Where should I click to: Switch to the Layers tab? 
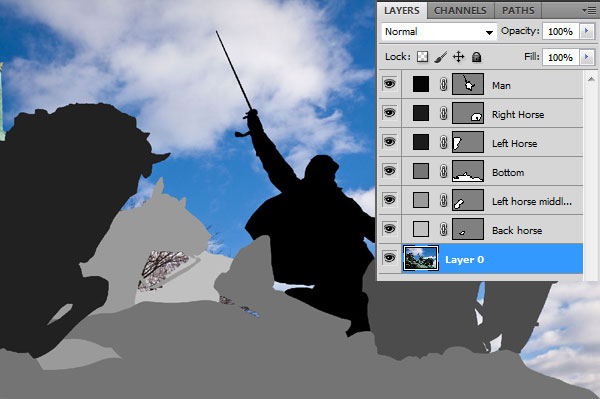(x=402, y=11)
